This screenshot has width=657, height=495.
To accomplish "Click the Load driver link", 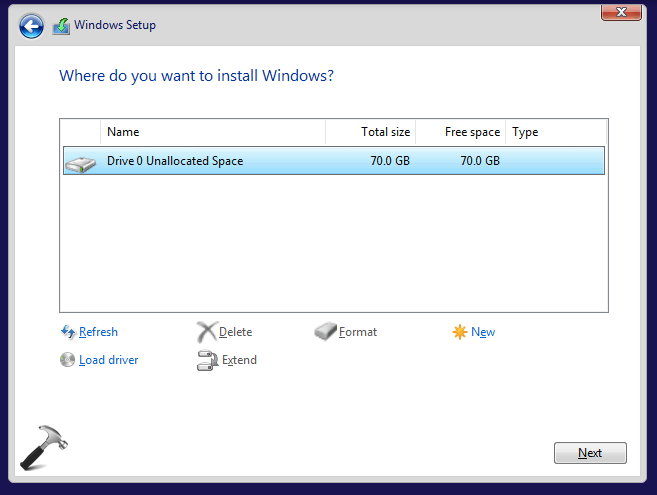I will pos(108,360).
